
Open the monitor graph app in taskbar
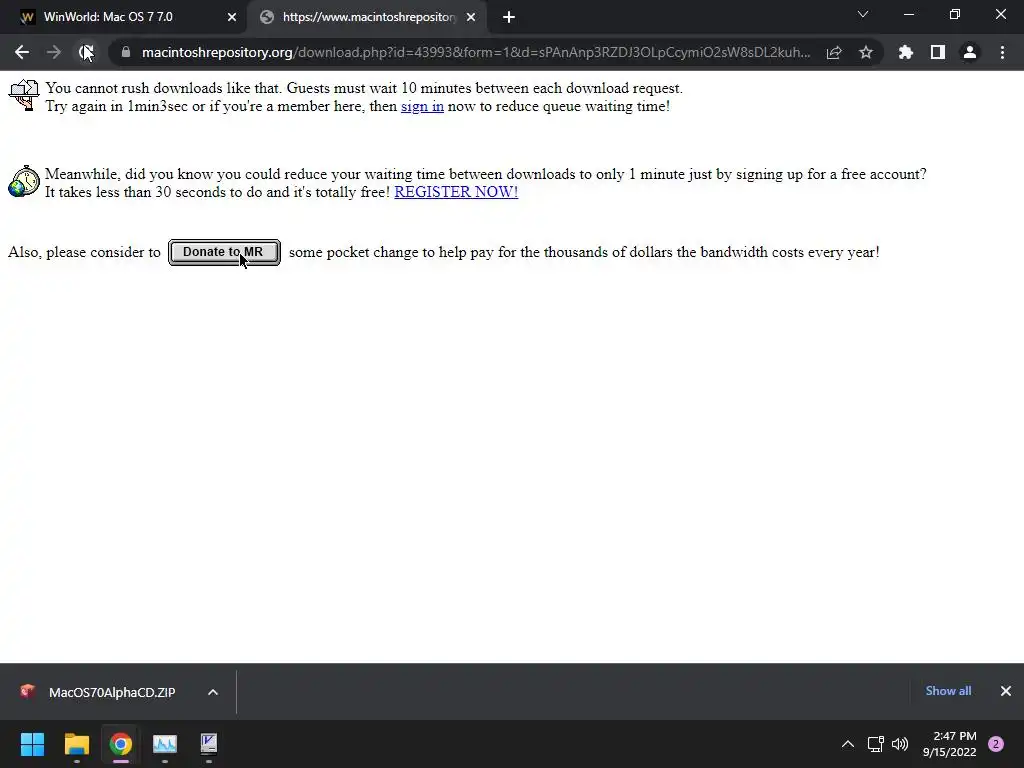click(165, 744)
